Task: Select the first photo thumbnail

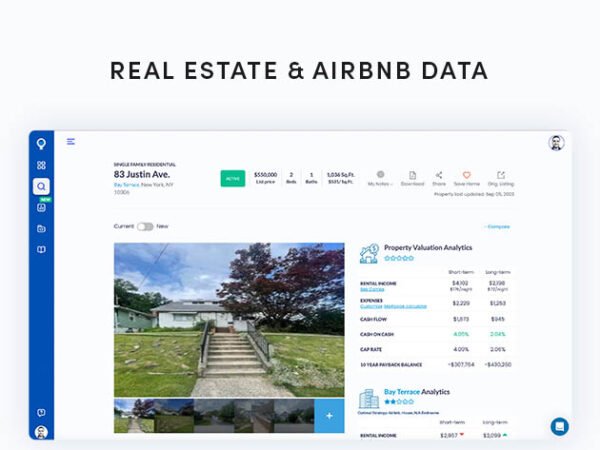Action: 133,415
